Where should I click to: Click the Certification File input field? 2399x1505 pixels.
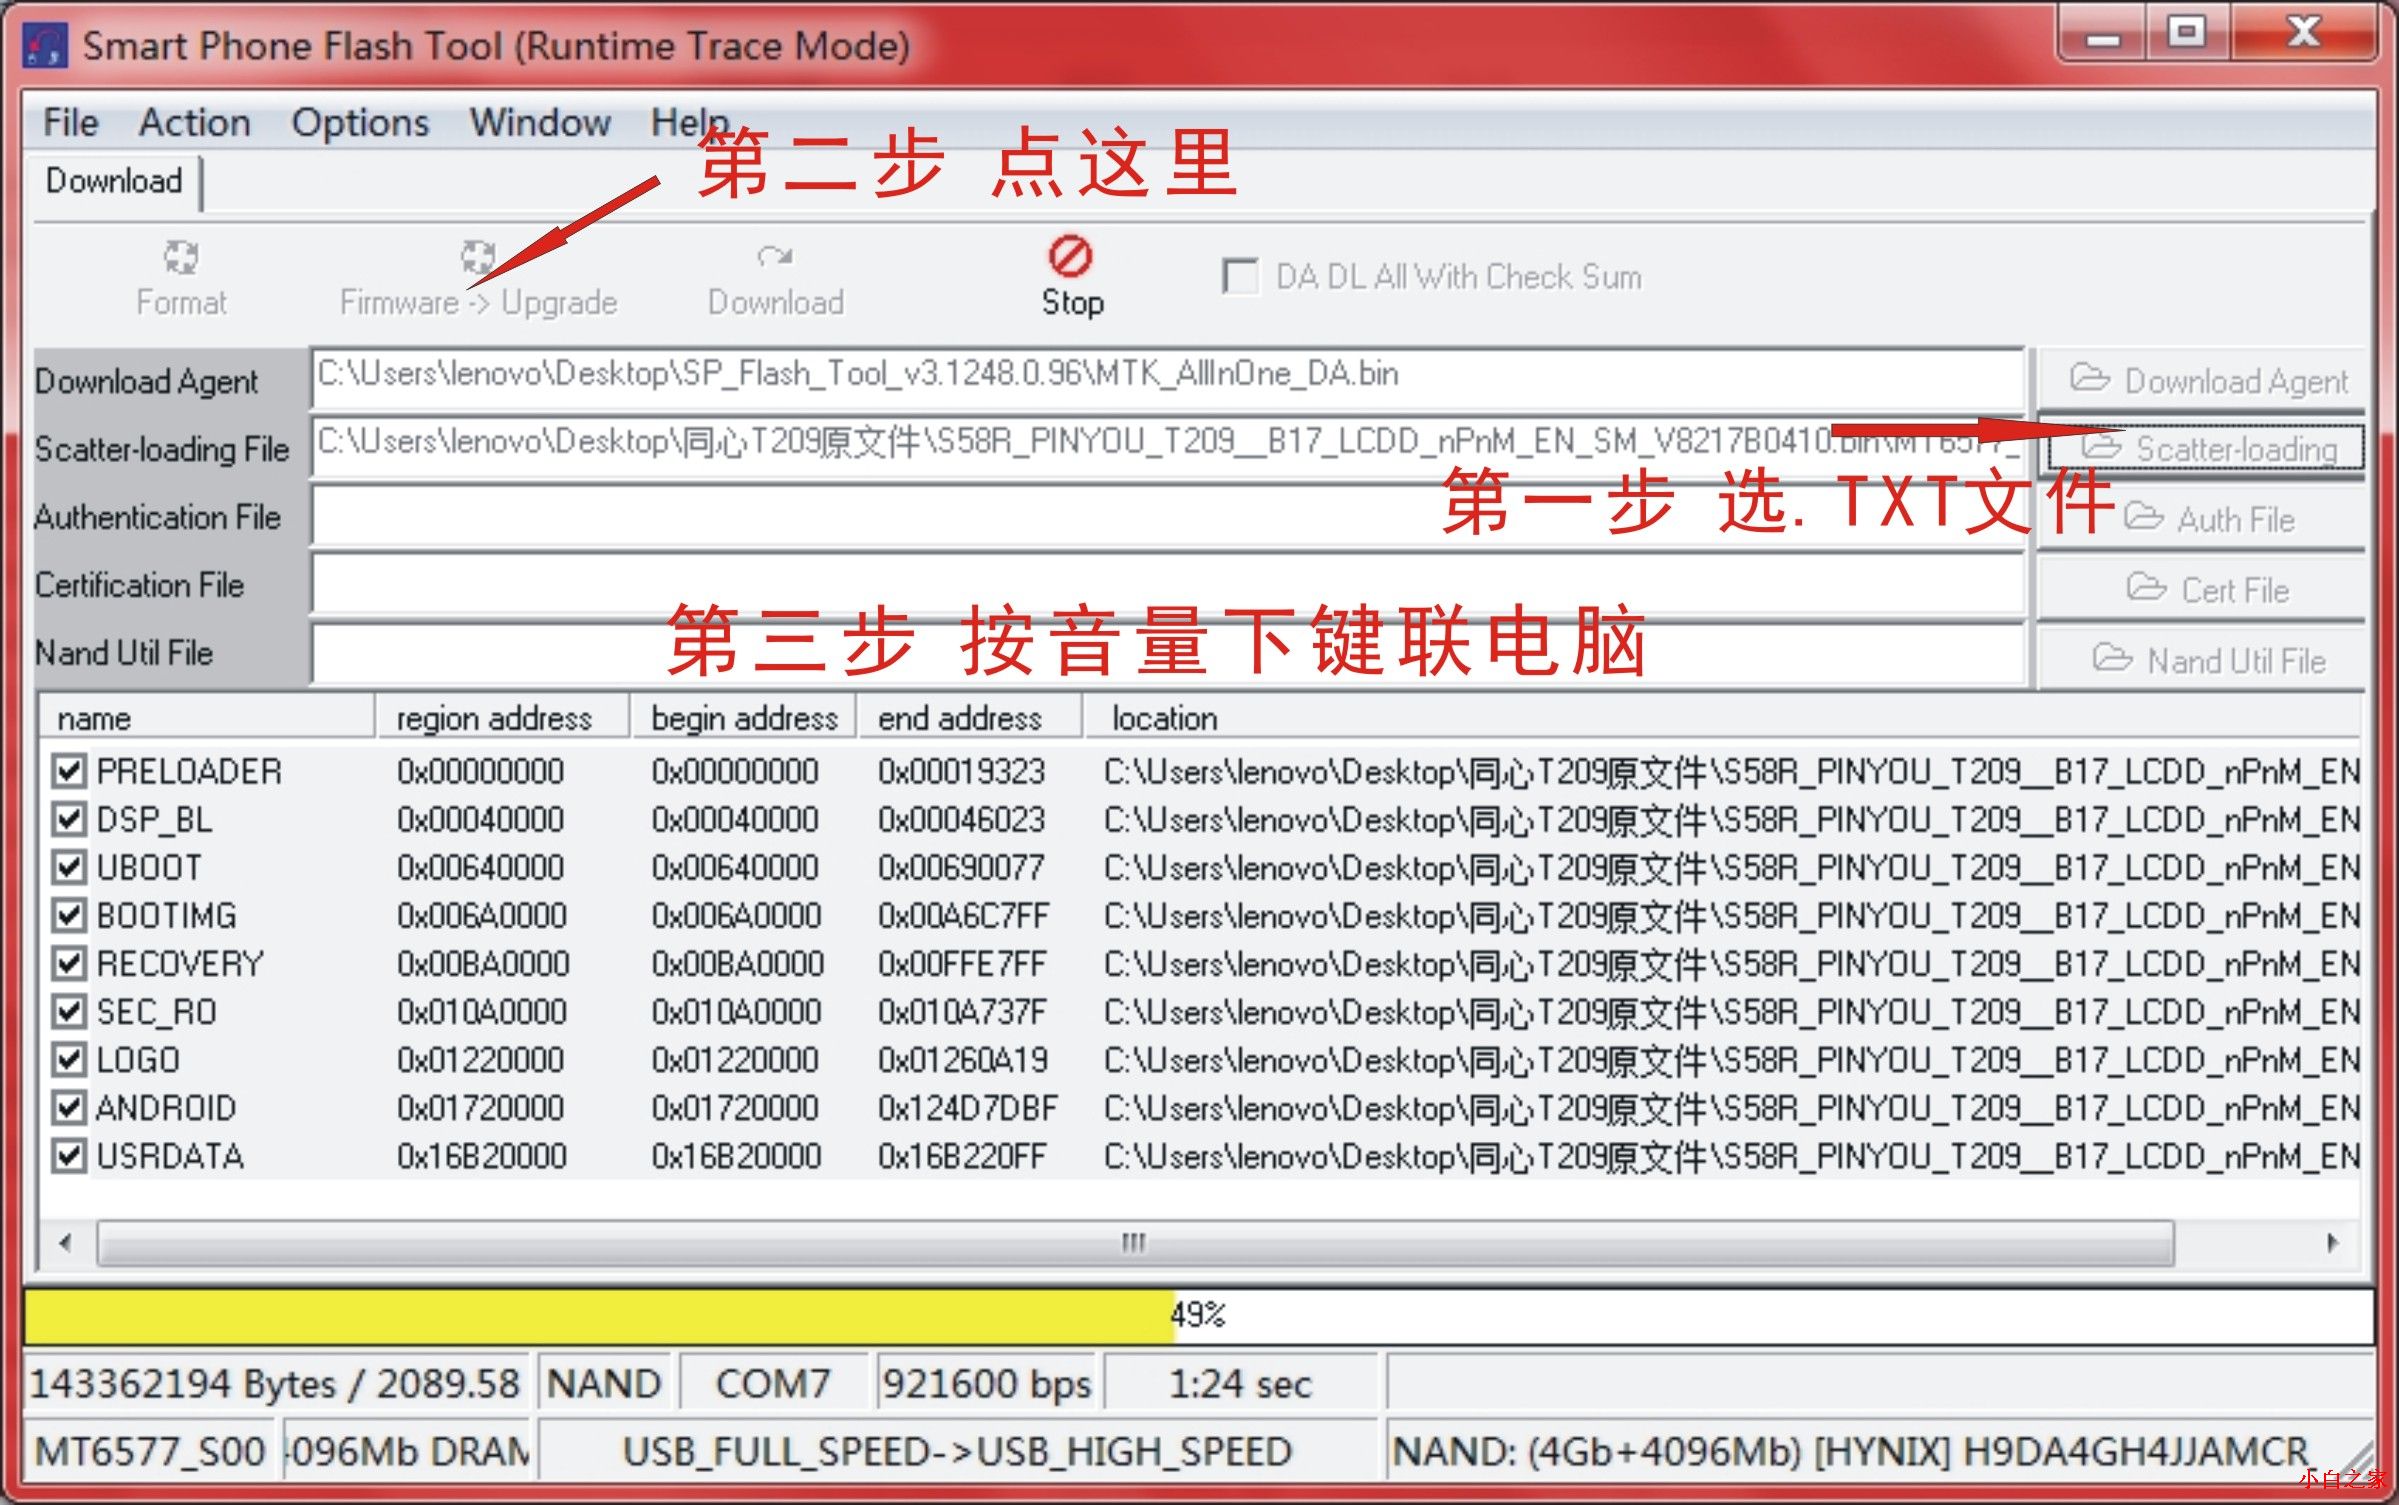[x=1167, y=583]
